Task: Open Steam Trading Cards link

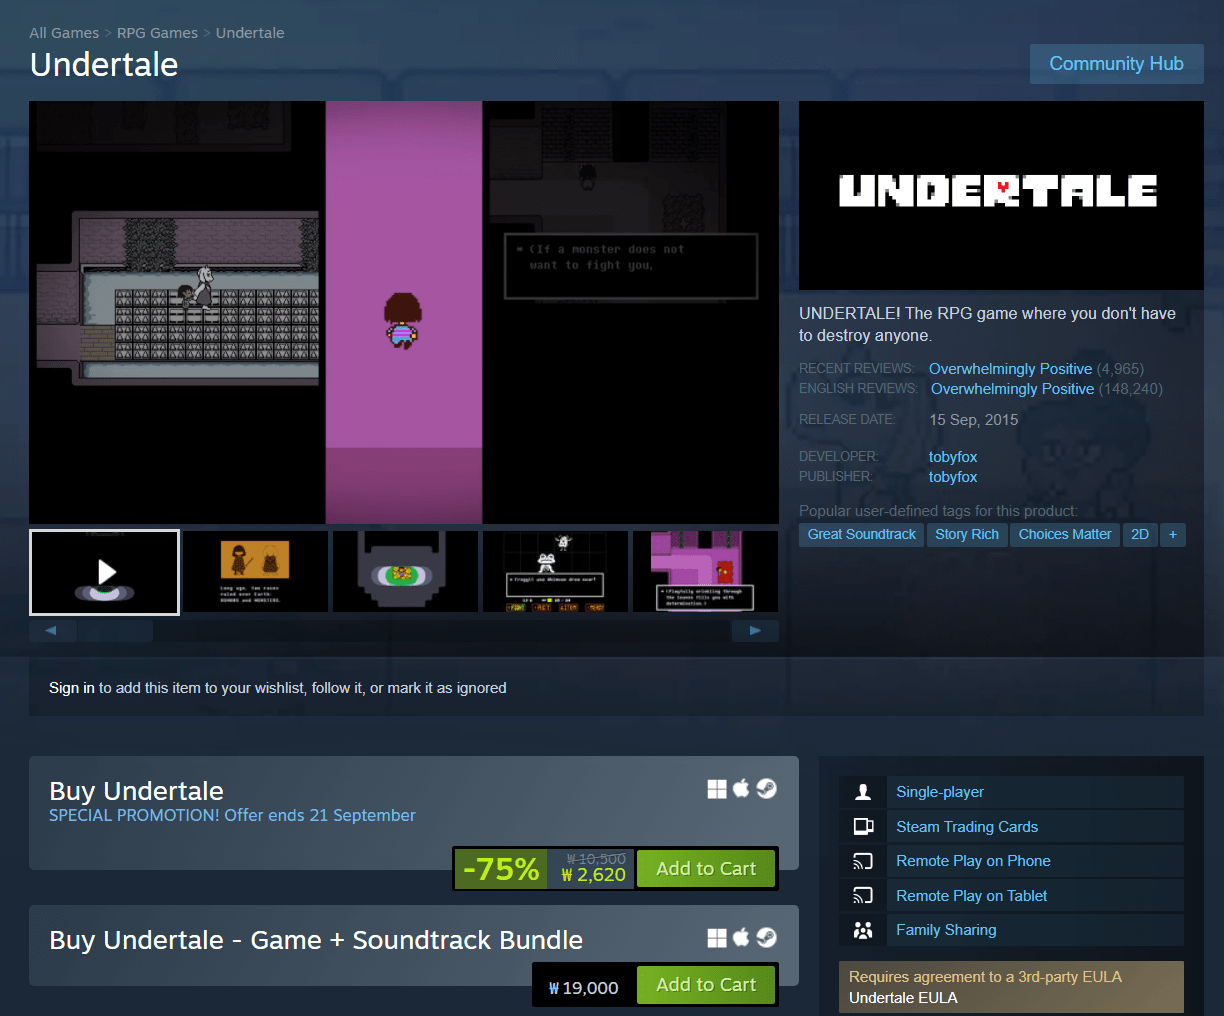Action: (967, 827)
